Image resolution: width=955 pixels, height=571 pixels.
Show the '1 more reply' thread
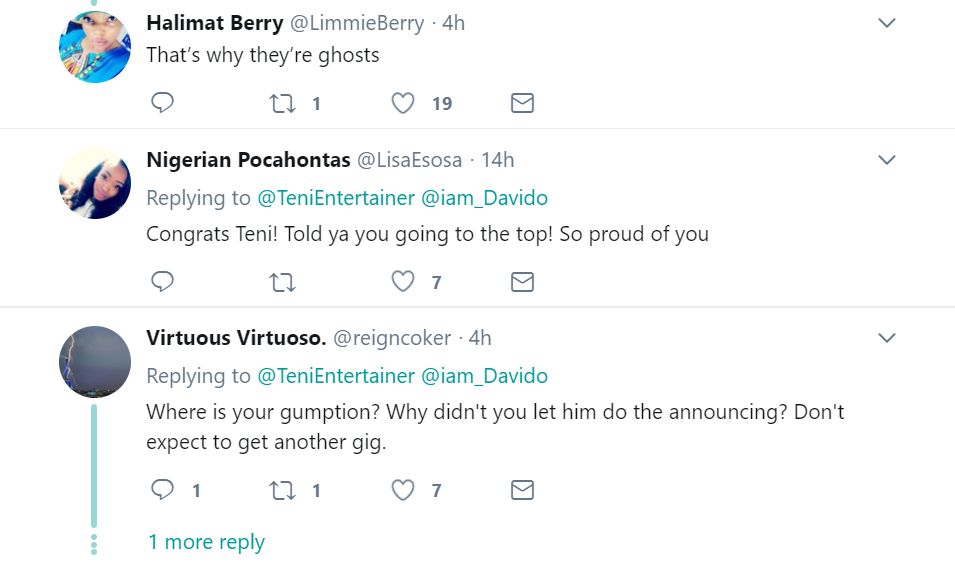pyautogui.click(x=206, y=542)
